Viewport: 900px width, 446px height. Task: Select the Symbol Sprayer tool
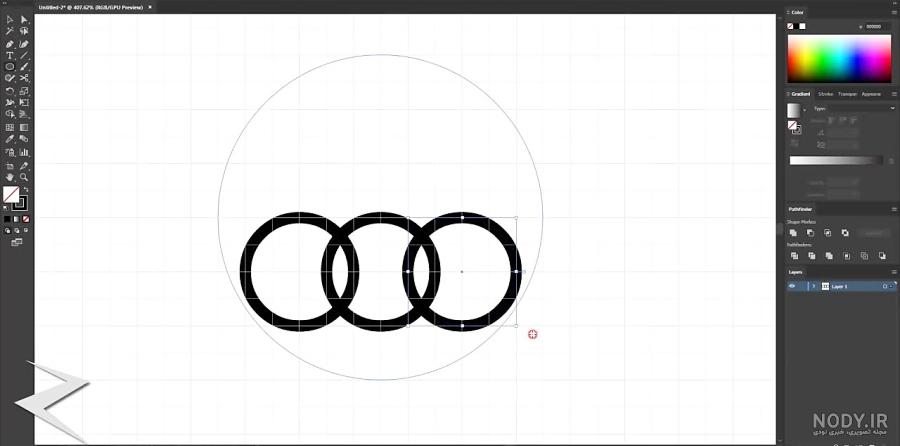(10, 152)
